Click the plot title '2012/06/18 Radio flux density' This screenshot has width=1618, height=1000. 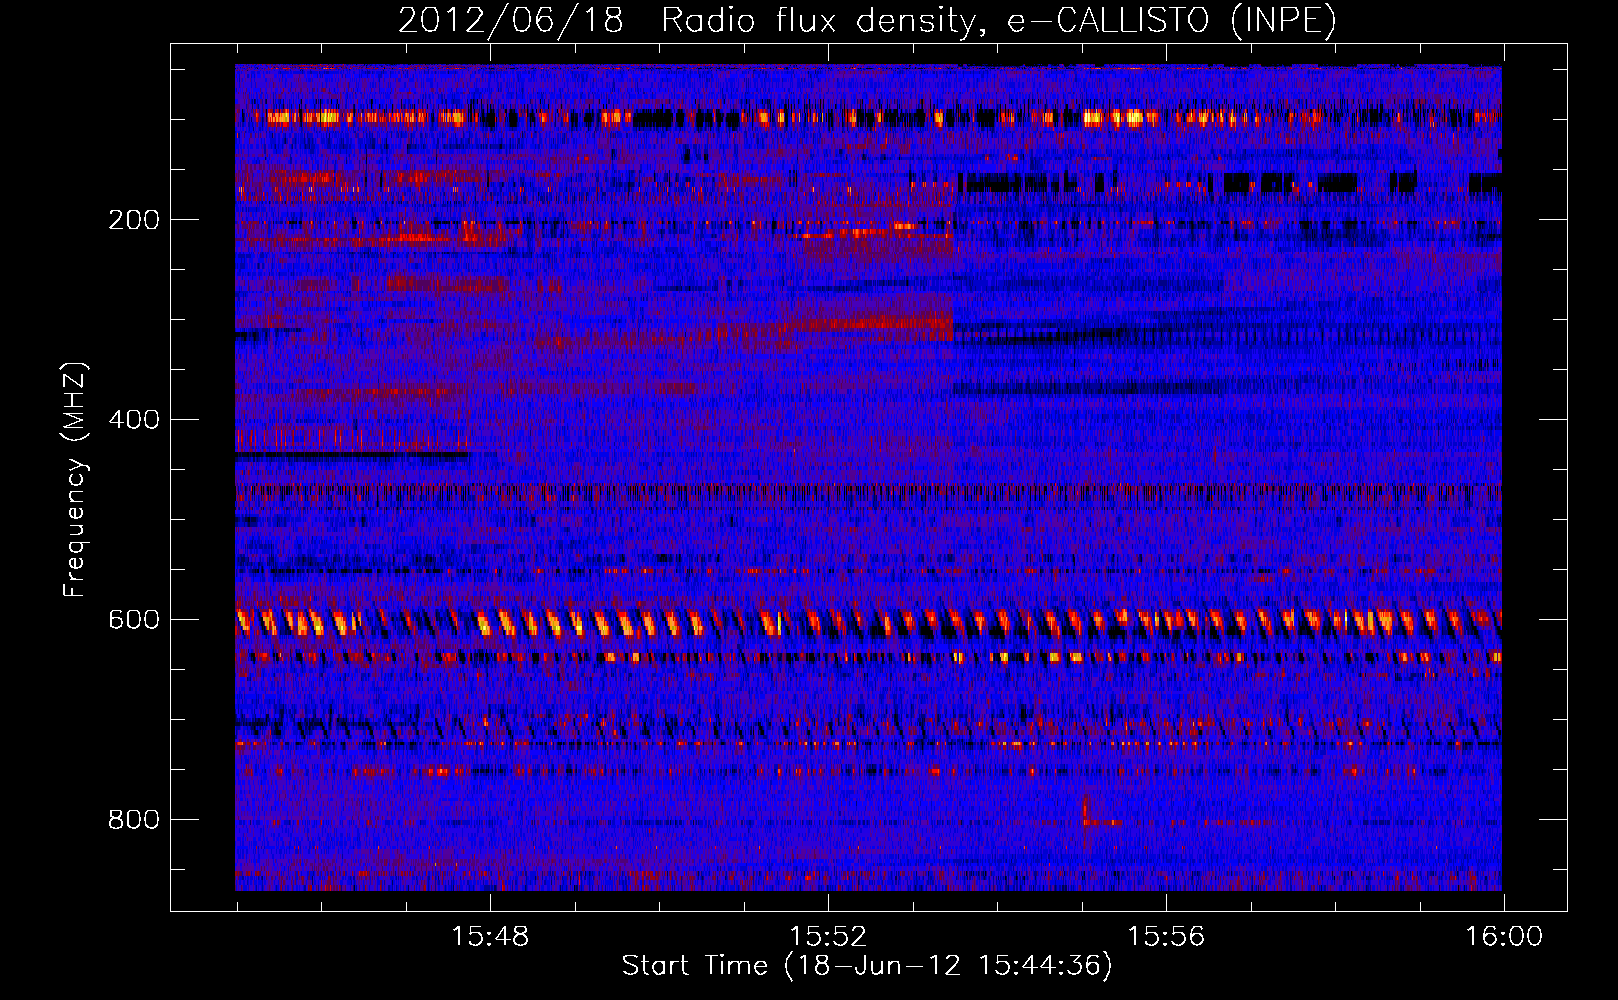point(867,20)
